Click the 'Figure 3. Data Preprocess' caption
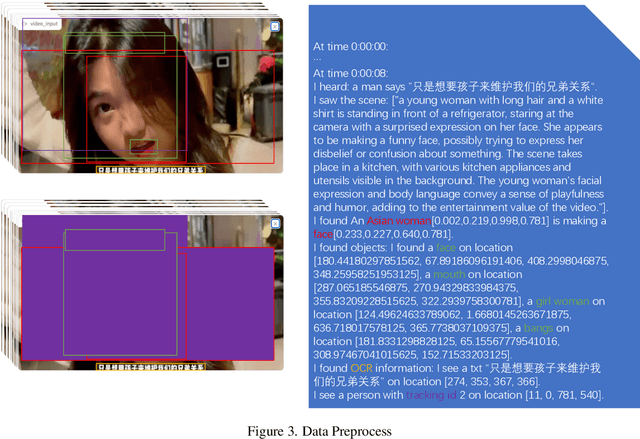 click(x=319, y=431)
